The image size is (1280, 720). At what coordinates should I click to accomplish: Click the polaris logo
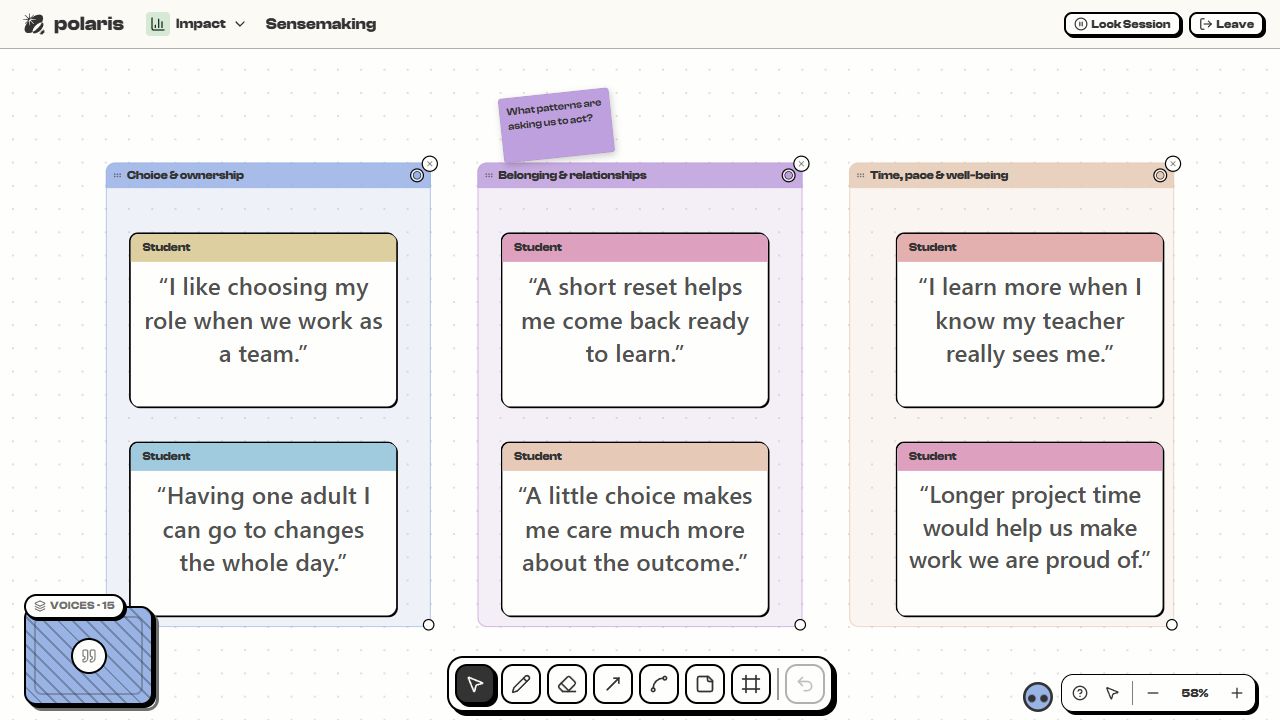pos(74,24)
